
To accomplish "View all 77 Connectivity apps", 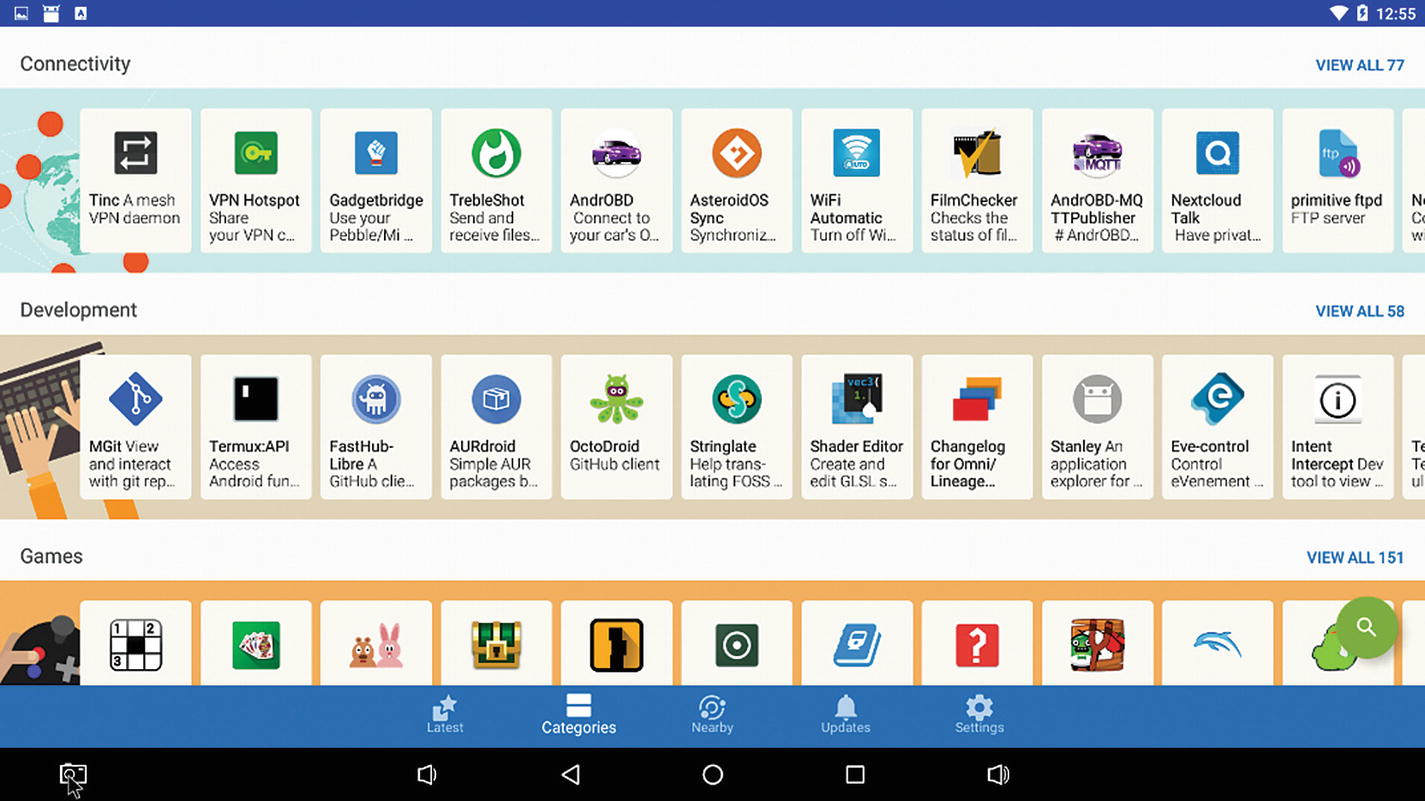I will coord(1359,65).
